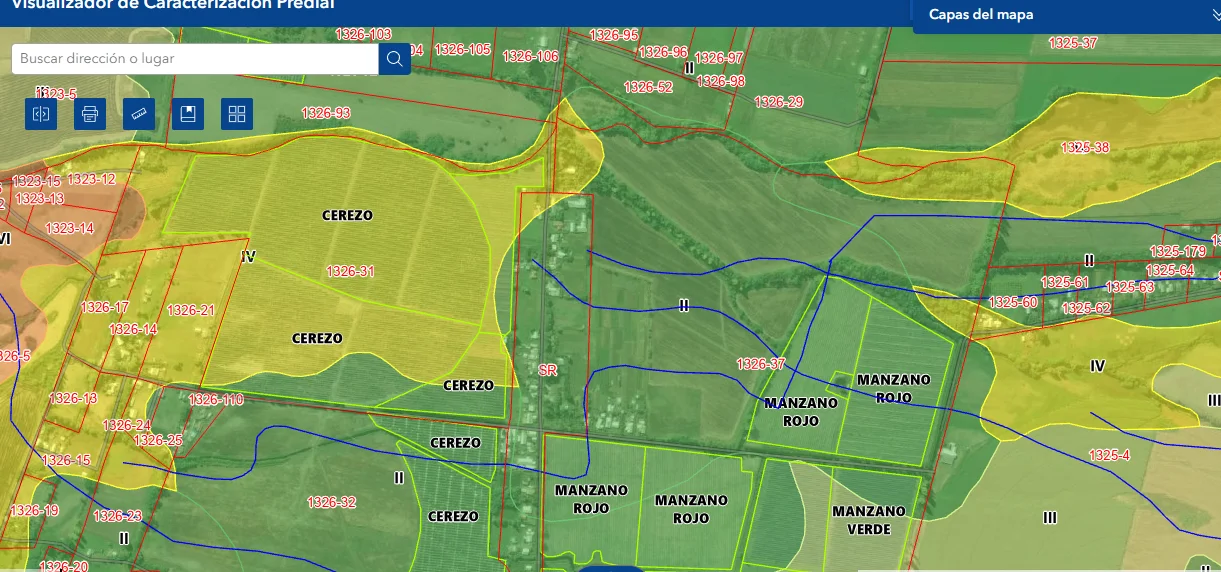Focus the 'Buscar dirección o lugar' field
The width and height of the screenshot is (1221, 572).
(195, 59)
